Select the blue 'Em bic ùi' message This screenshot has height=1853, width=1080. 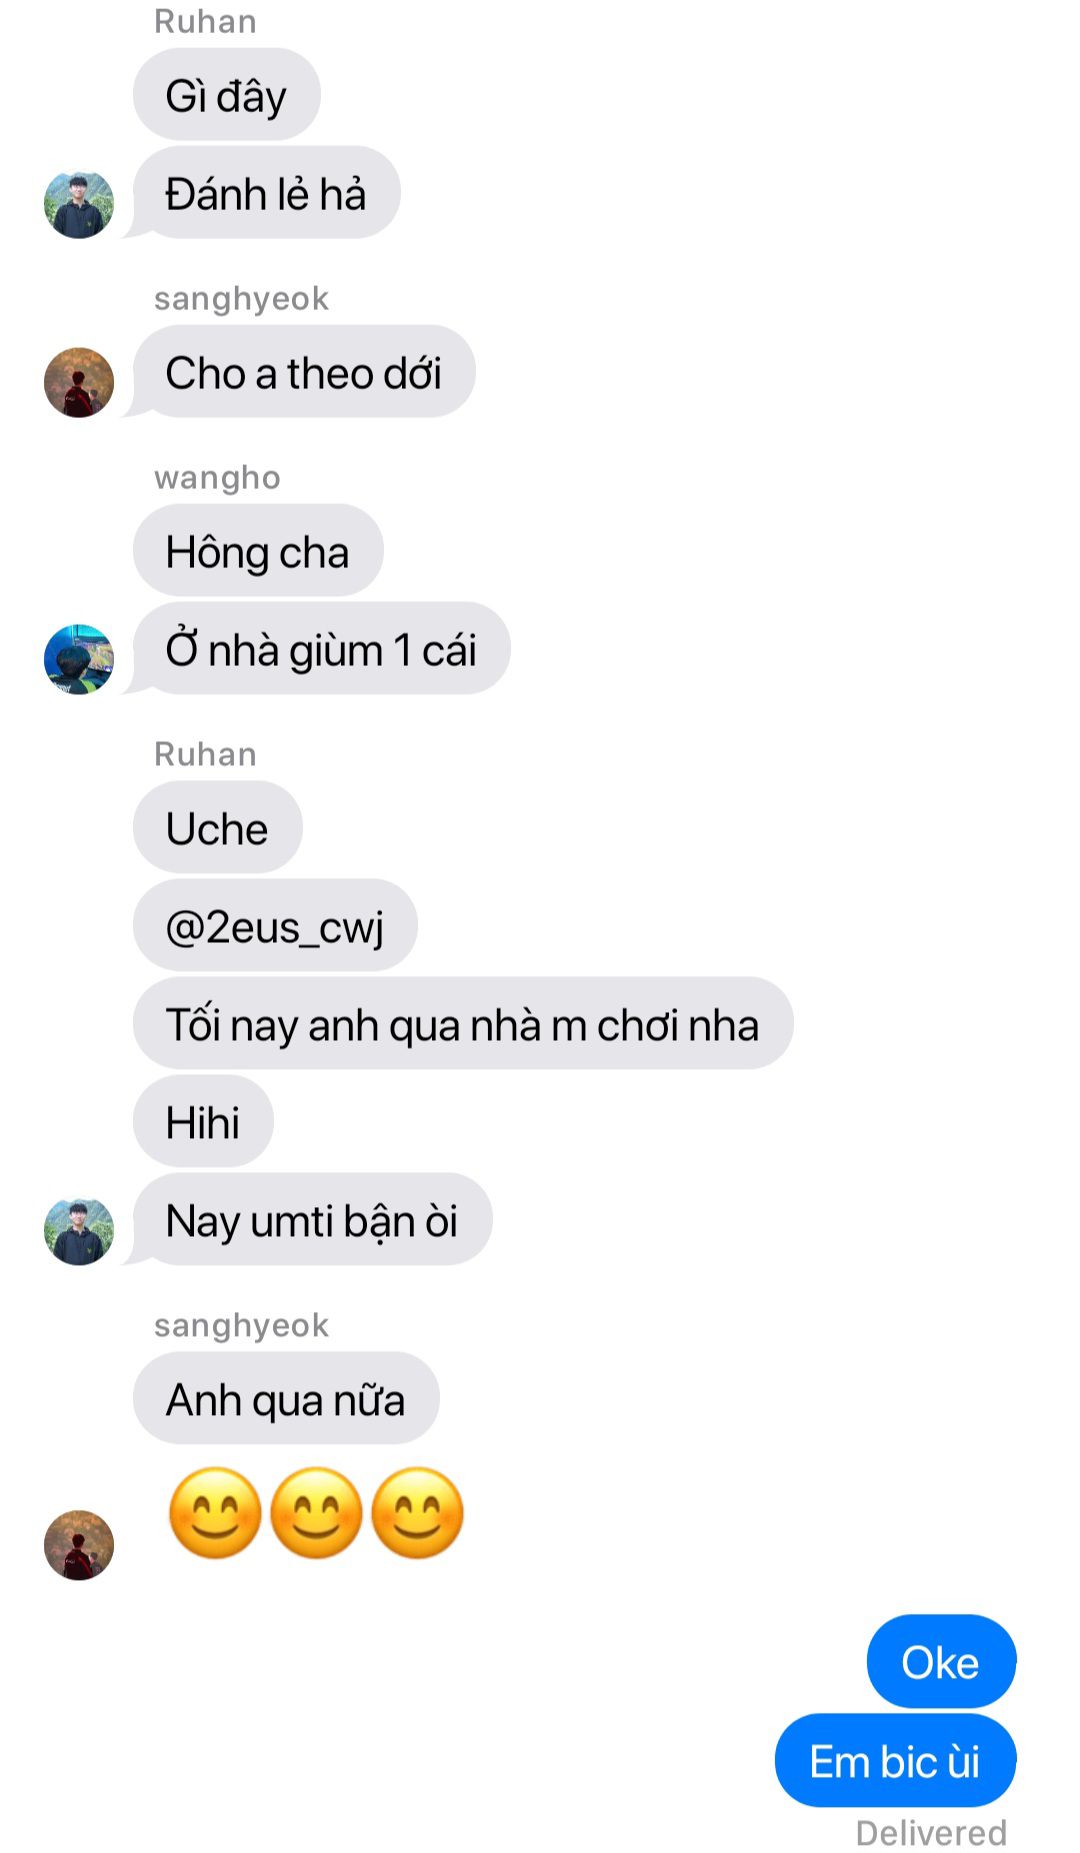pyautogui.click(x=895, y=1761)
